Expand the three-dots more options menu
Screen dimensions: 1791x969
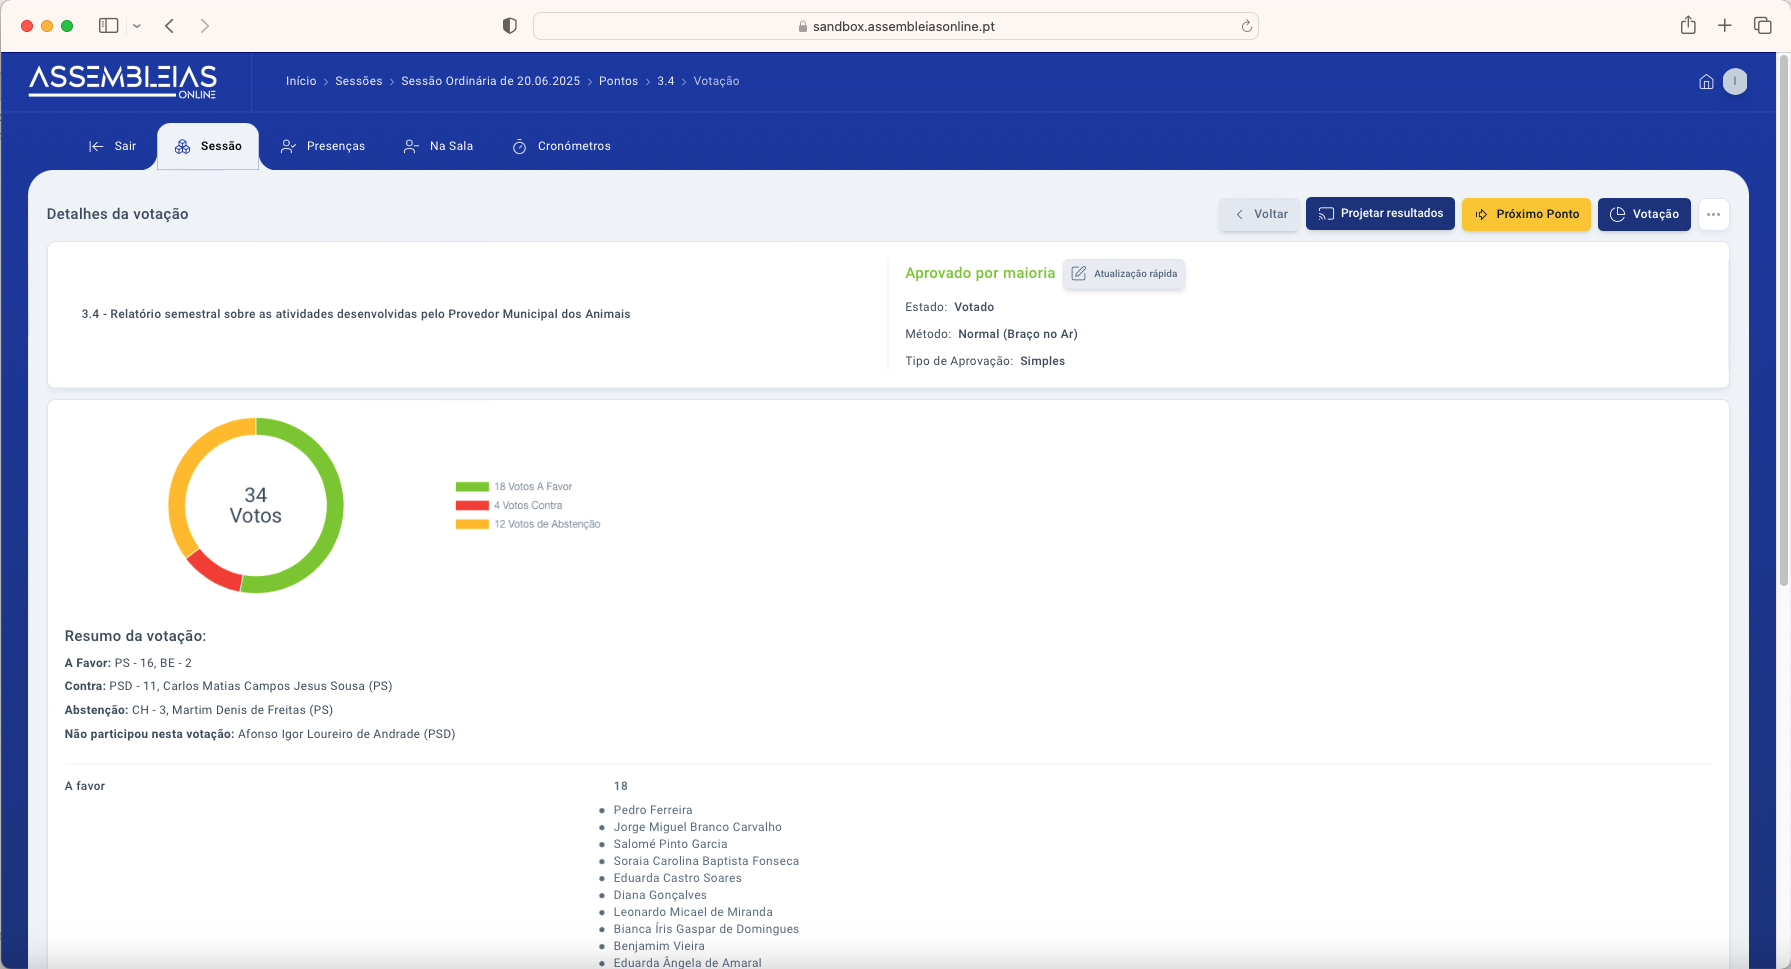click(1713, 214)
